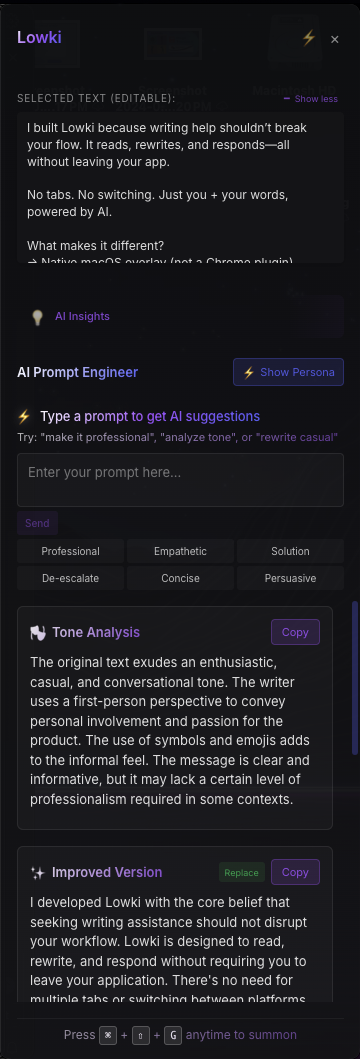Click the Tone Analysis masks icon

click(x=38, y=633)
